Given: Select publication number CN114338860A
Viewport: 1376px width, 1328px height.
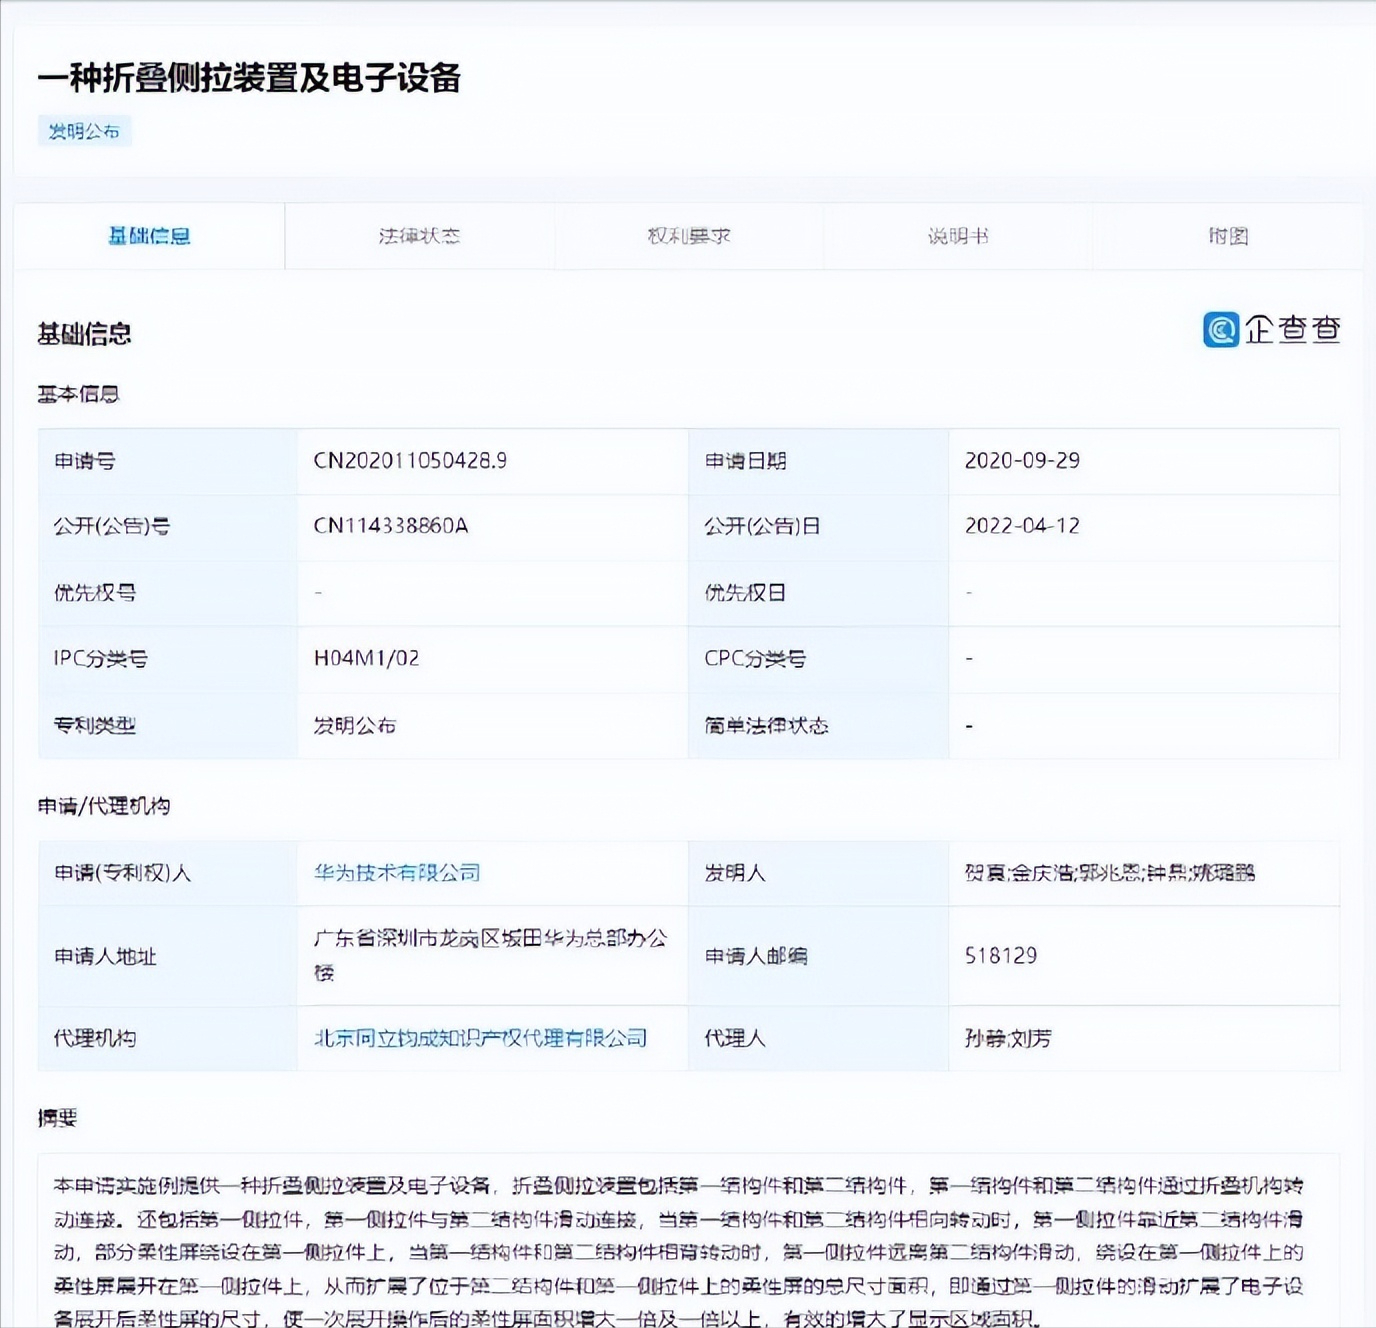Looking at the screenshot, I should coord(391,526).
